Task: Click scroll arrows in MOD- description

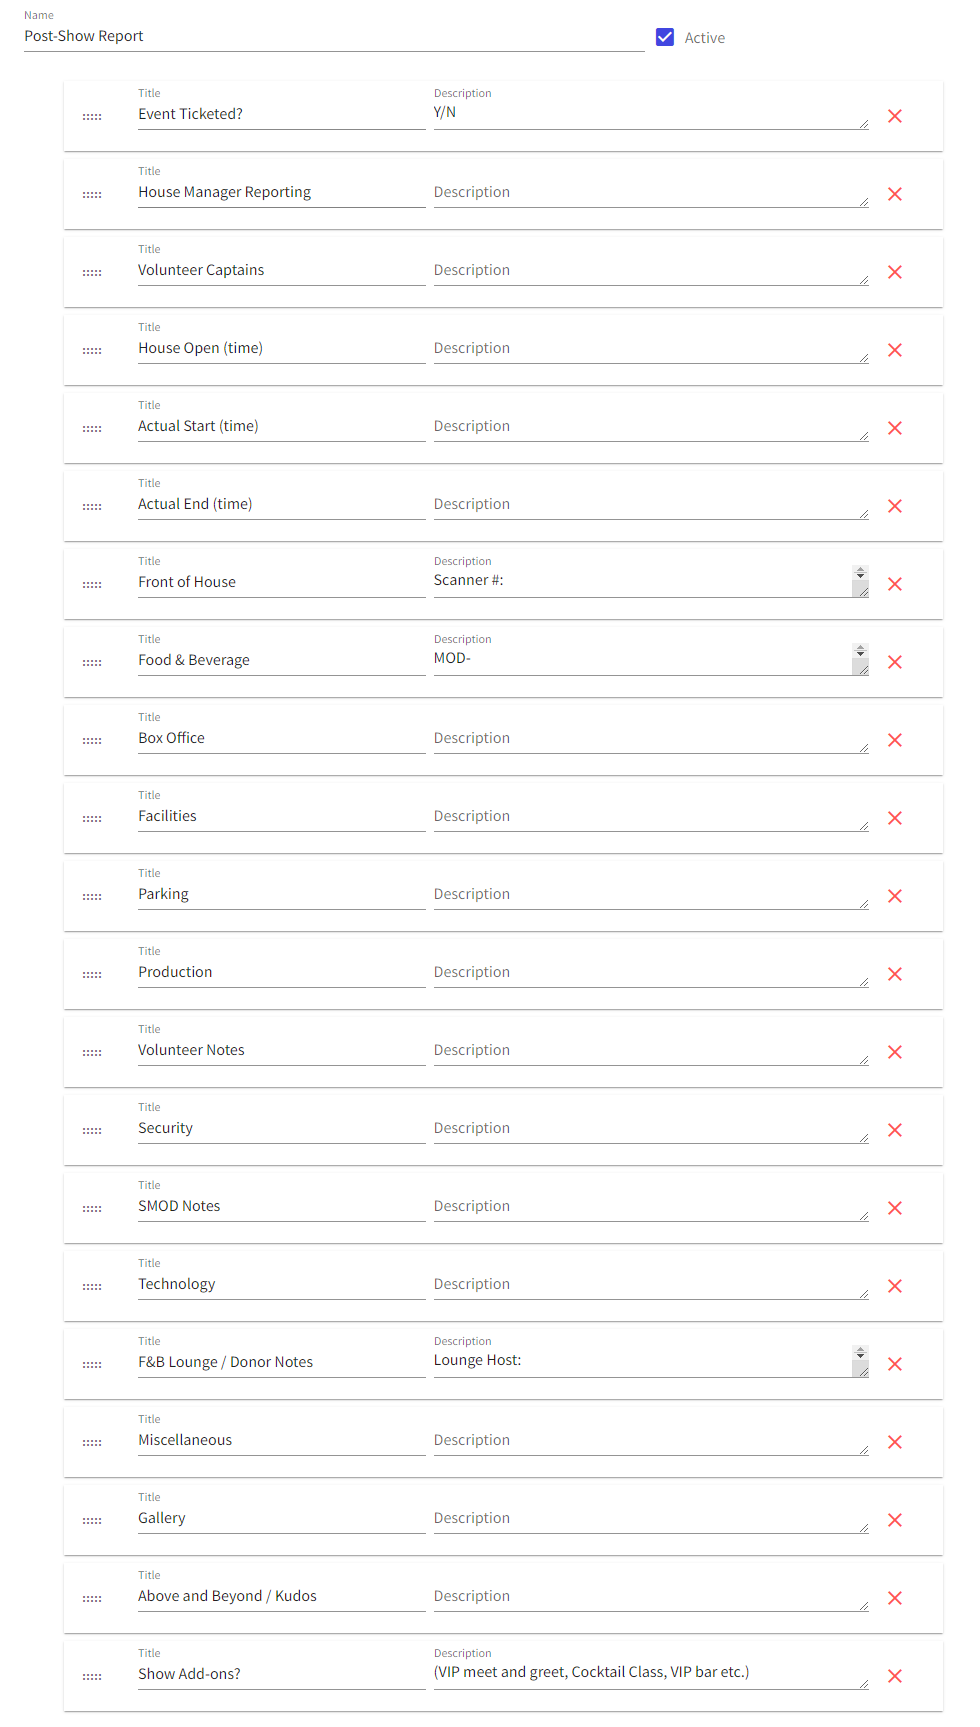Action: pos(860,651)
